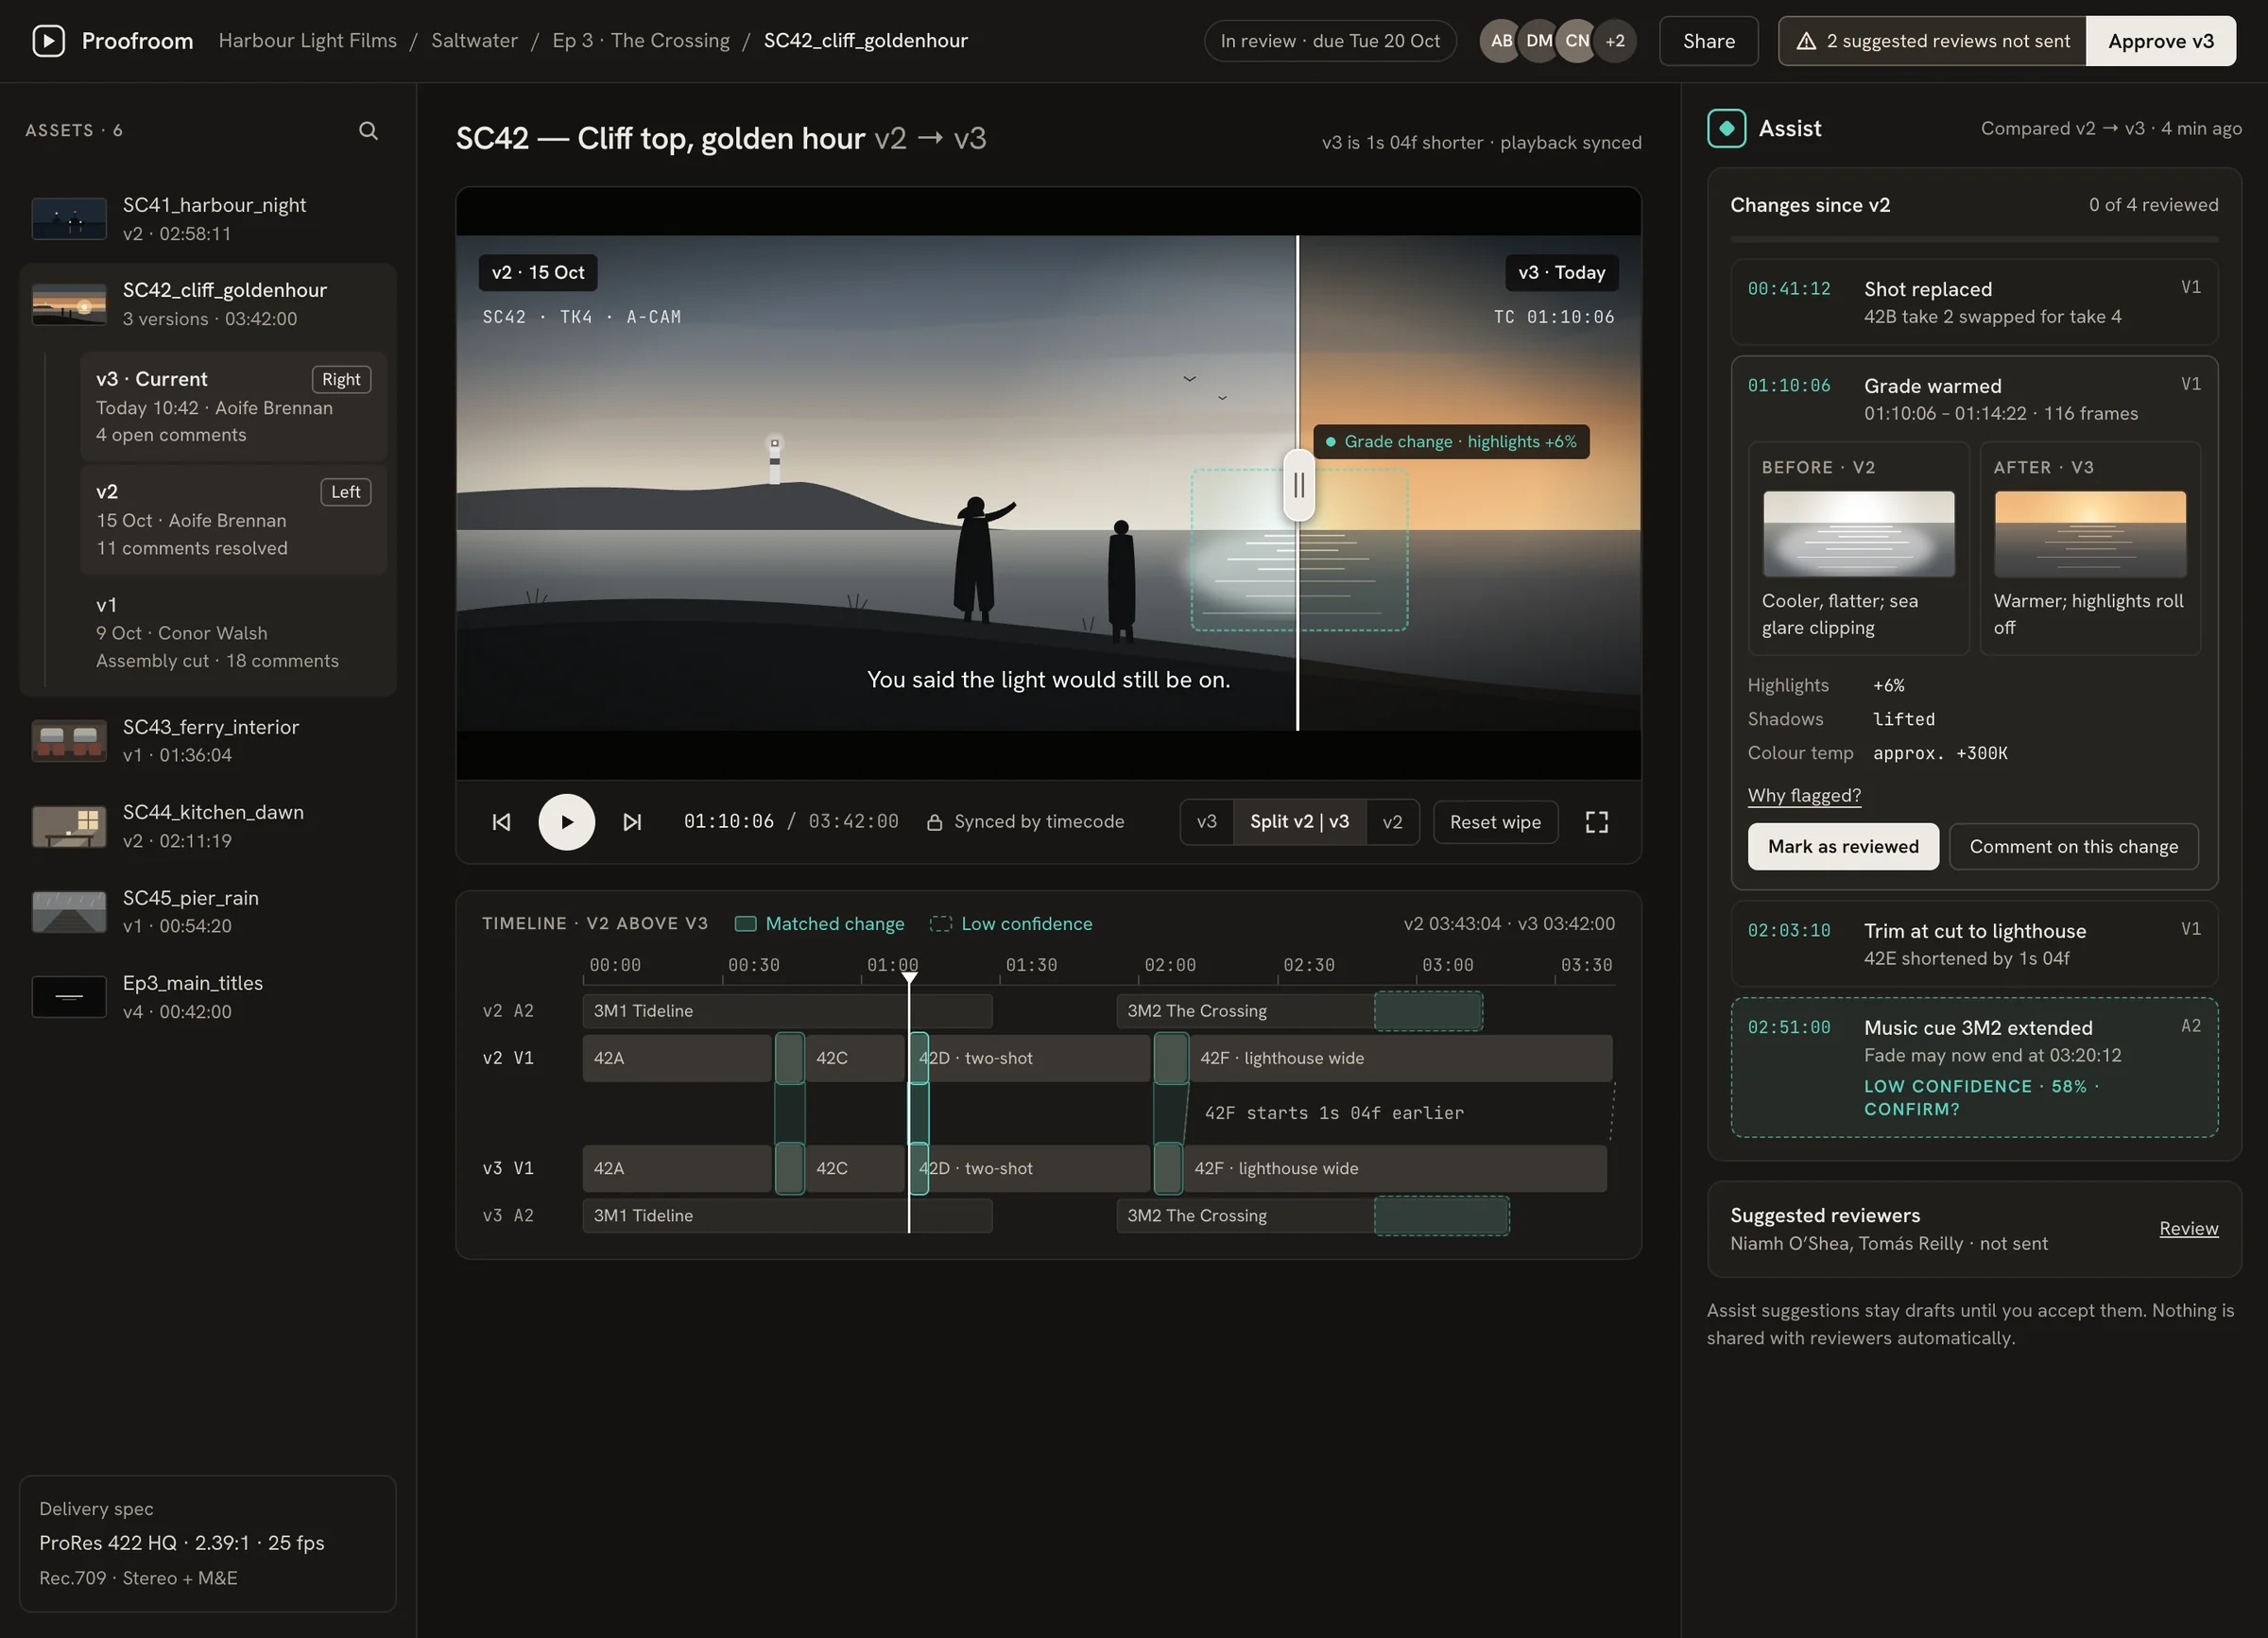Toggle the Left assignment on v2
Screen dimensions: 2268x1638
tap(345, 492)
